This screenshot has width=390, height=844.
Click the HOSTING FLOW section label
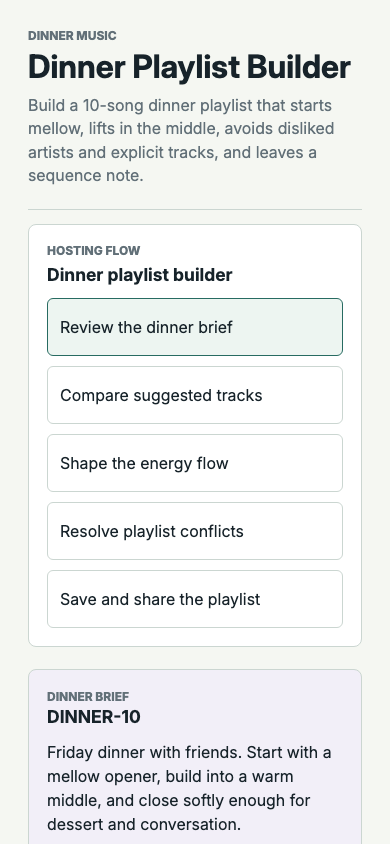(94, 250)
